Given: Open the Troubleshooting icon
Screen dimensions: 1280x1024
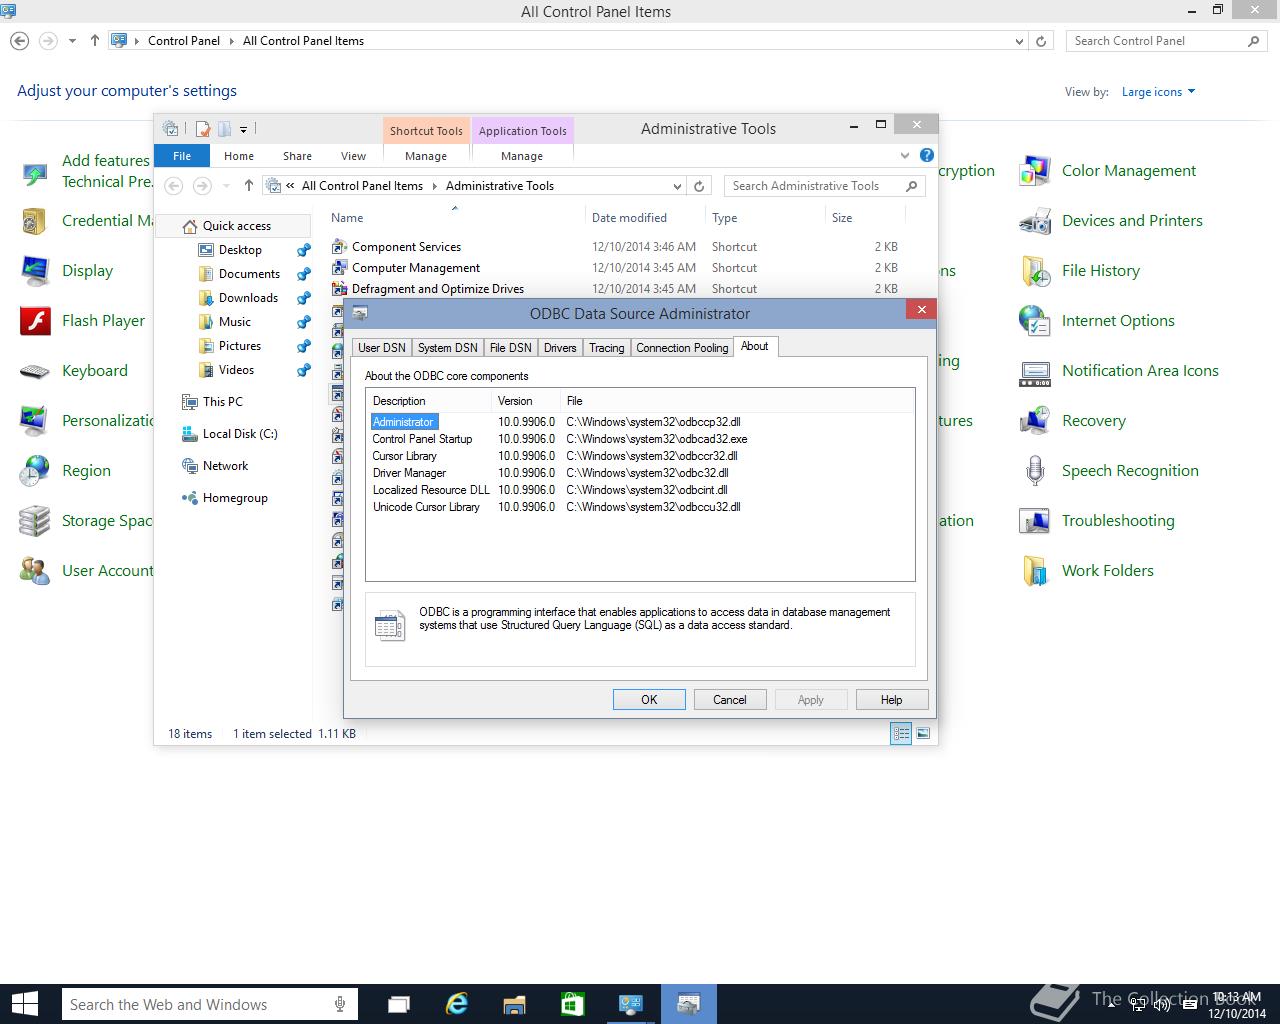Looking at the screenshot, I should 1035,521.
